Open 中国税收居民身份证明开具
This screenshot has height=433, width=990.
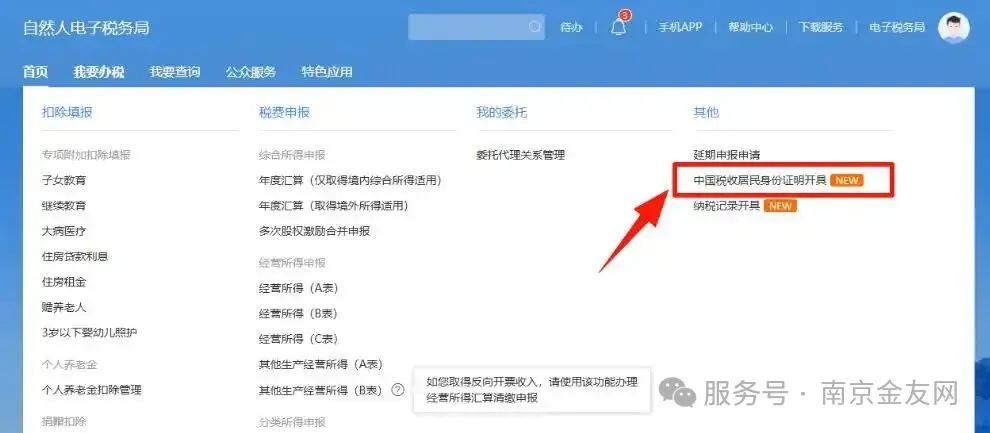(760, 180)
